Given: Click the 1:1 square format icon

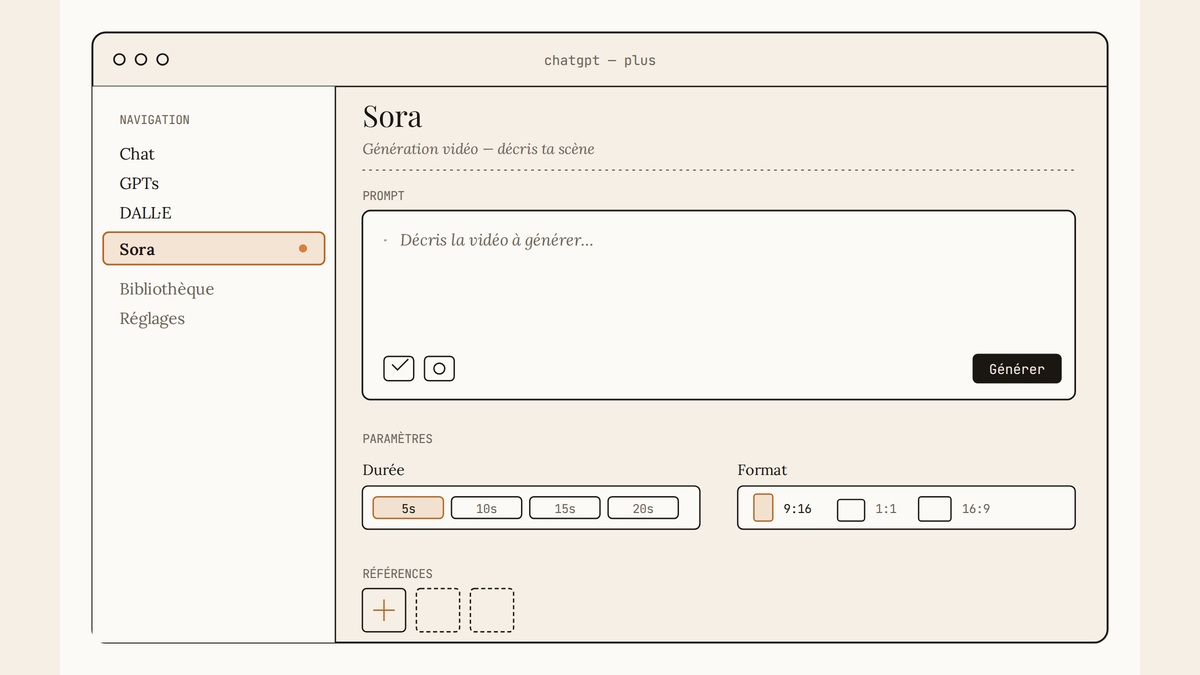Looking at the screenshot, I should 851,509.
